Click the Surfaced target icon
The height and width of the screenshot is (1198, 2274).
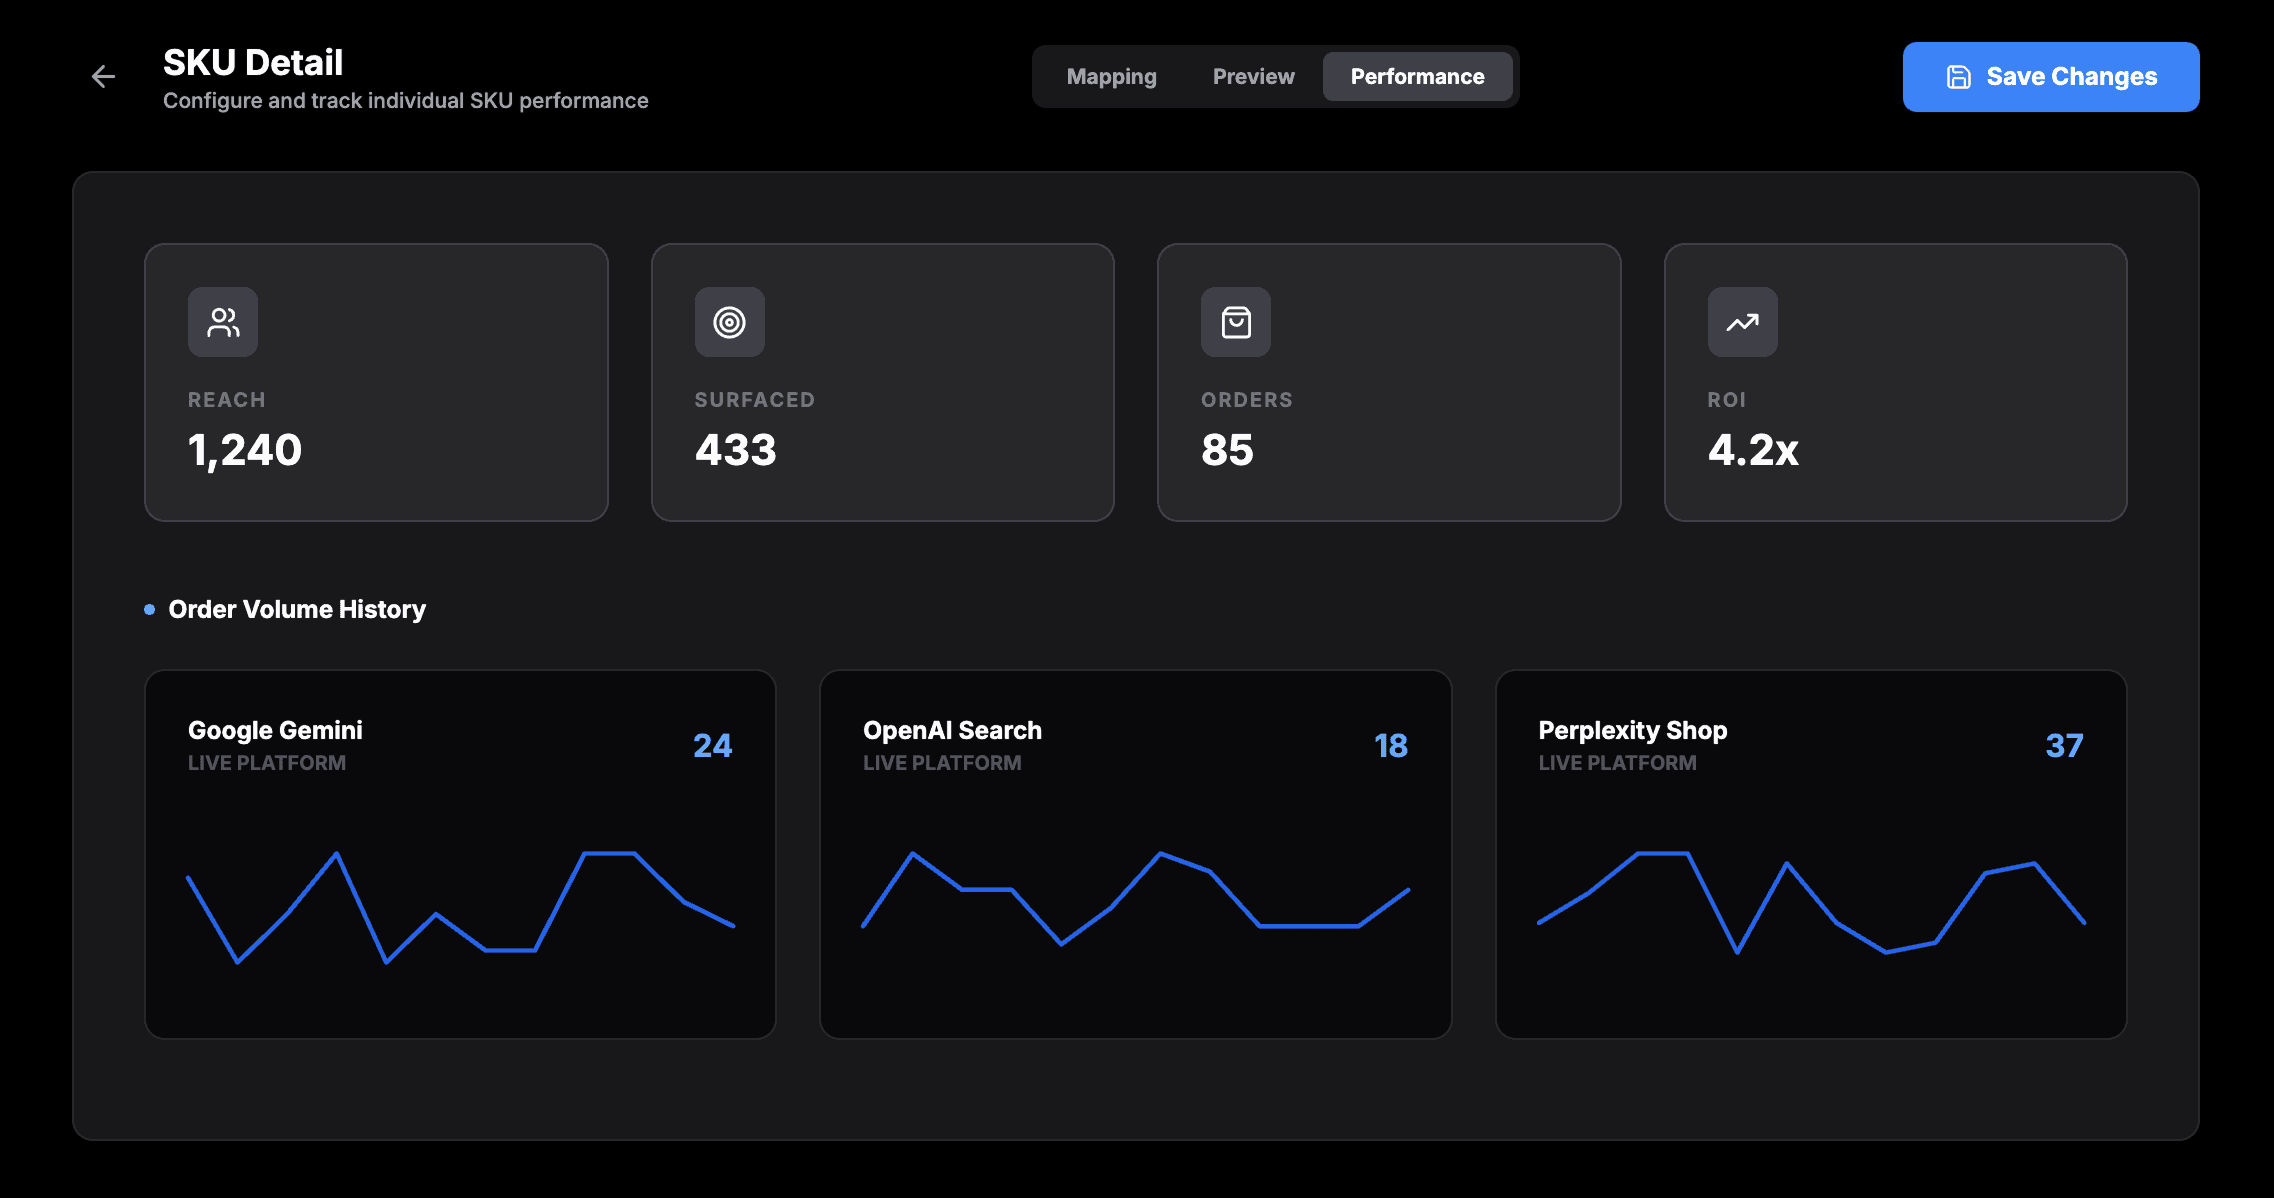(730, 322)
